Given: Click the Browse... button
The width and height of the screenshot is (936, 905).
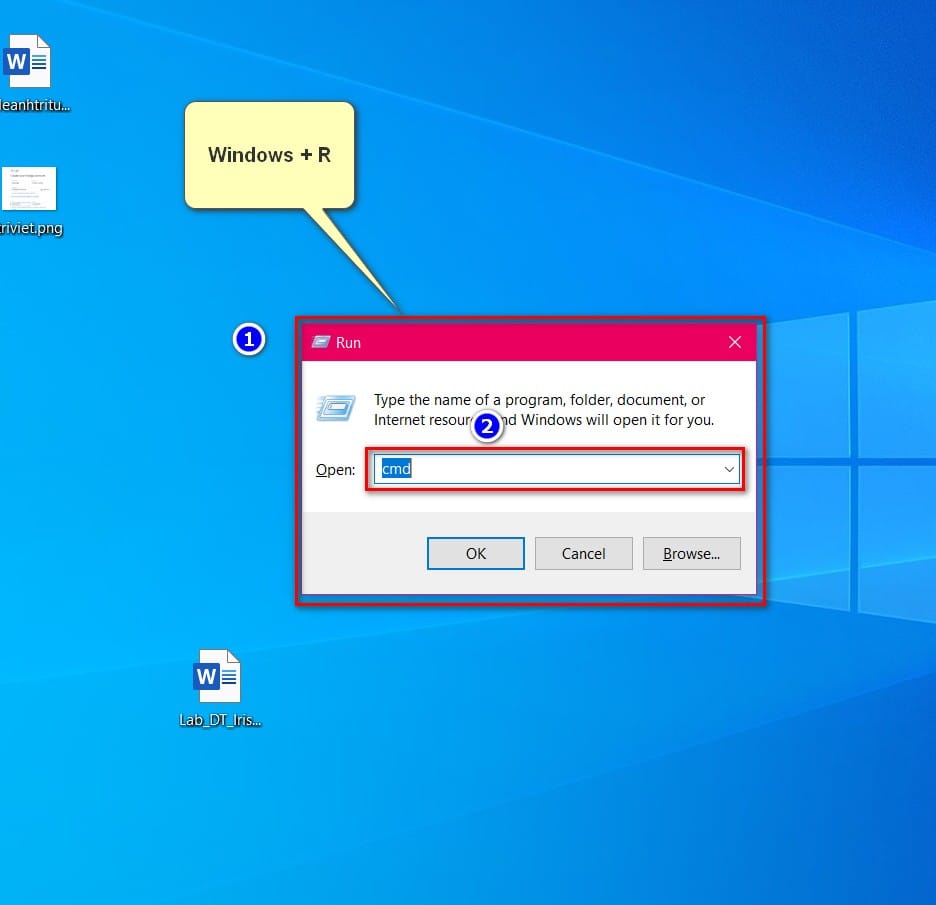Looking at the screenshot, I should (691, 553).
